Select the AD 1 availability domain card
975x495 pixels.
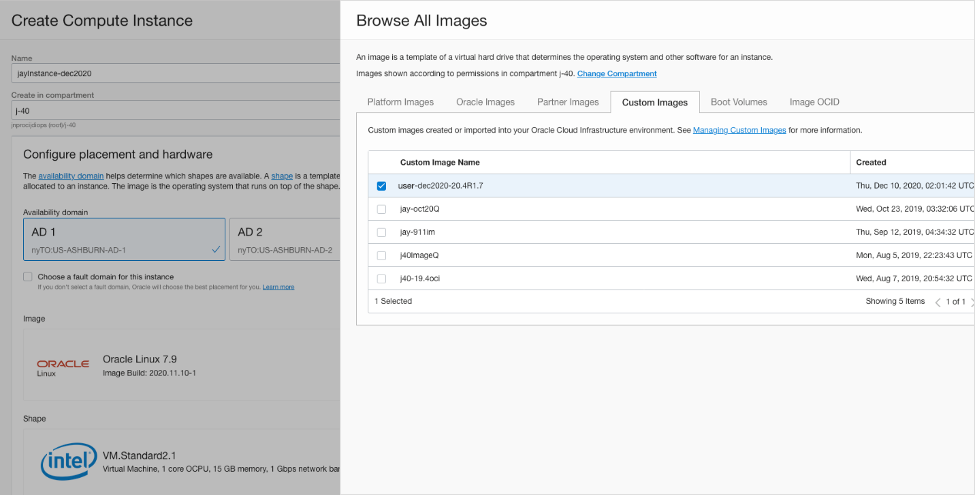[x=124, y=239]
